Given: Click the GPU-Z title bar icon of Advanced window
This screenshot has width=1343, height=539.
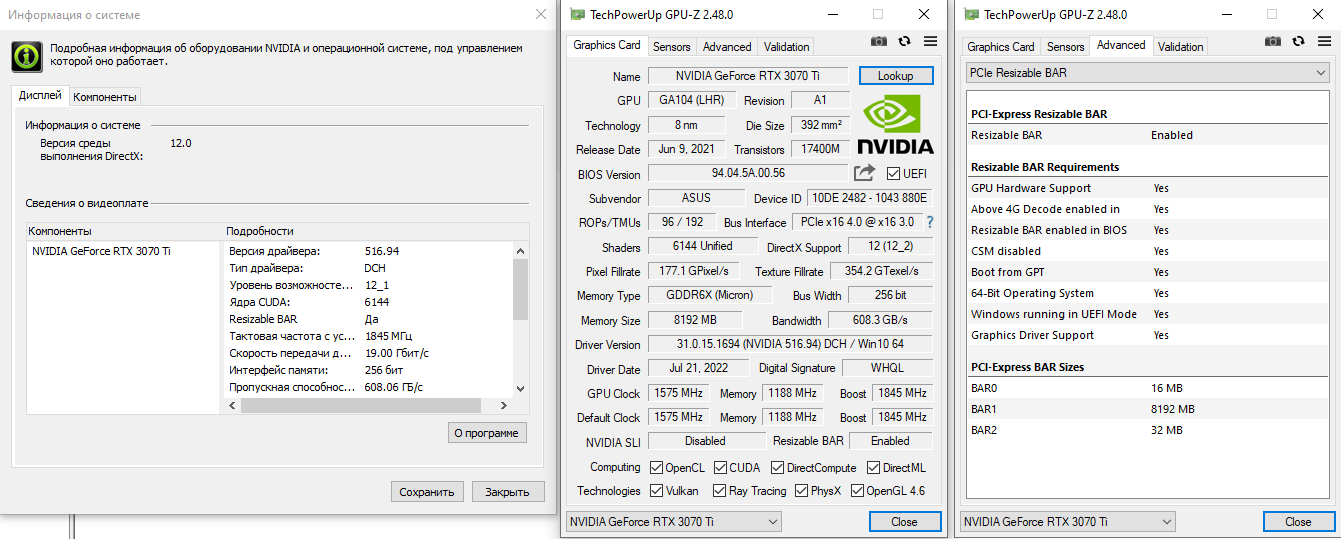Looking at the screenshot, I should pyautogui.click(x=970, y=14).
